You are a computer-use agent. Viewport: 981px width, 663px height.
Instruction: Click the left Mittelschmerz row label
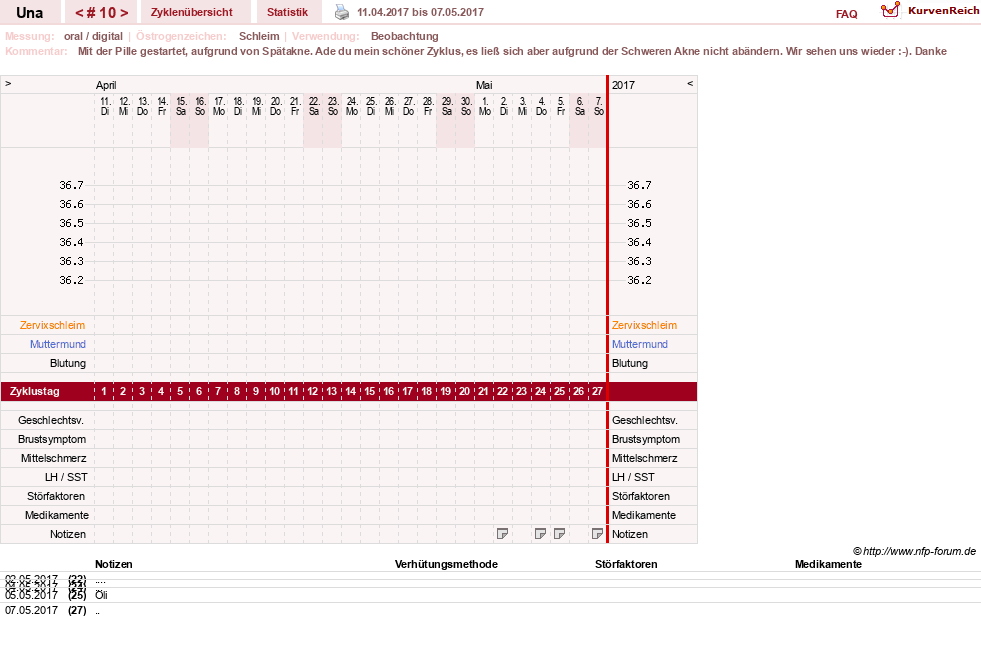53,458
